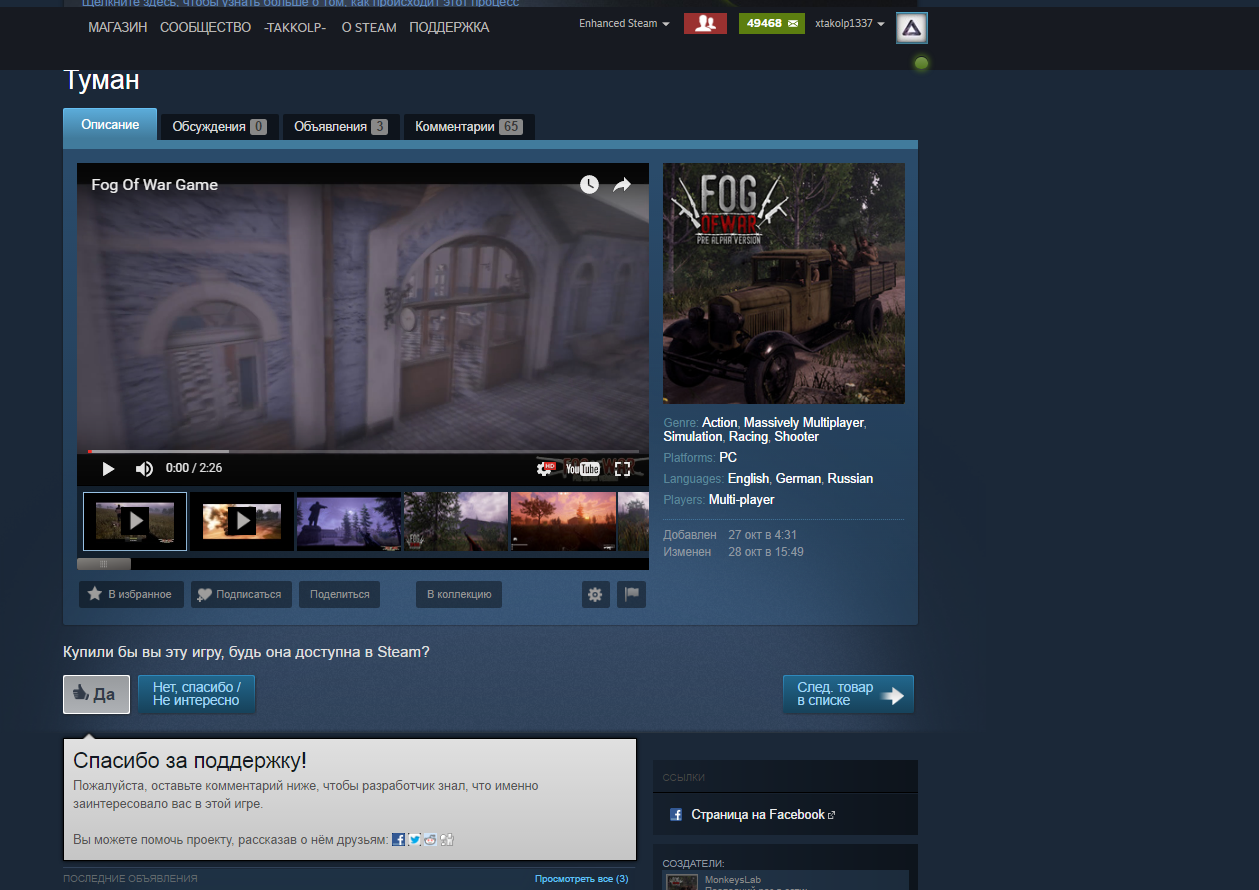The image size is (1259, 890).
Task: Select the forest rifle screenshot thumbnail
Action: (x=456, y=521)
